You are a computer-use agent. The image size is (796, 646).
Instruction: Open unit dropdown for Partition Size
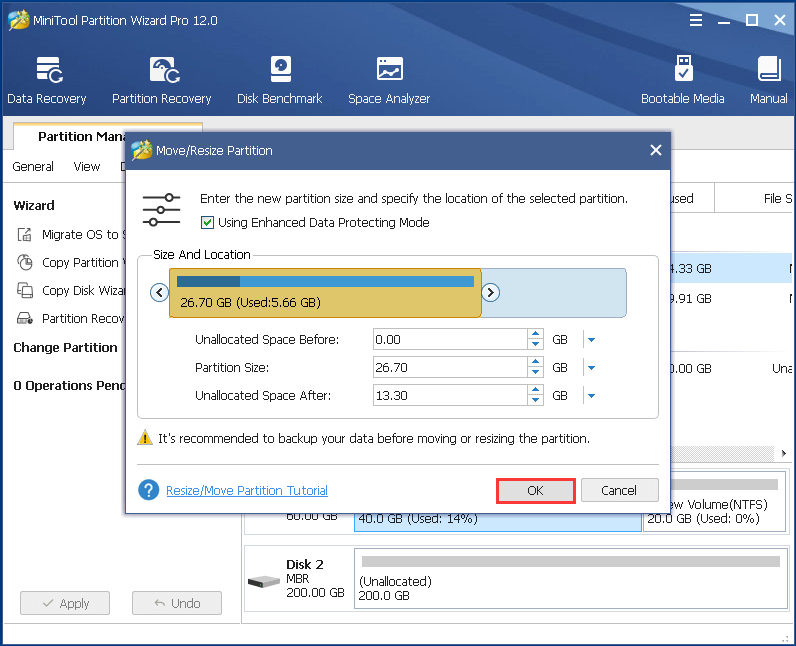coord(591,367)
